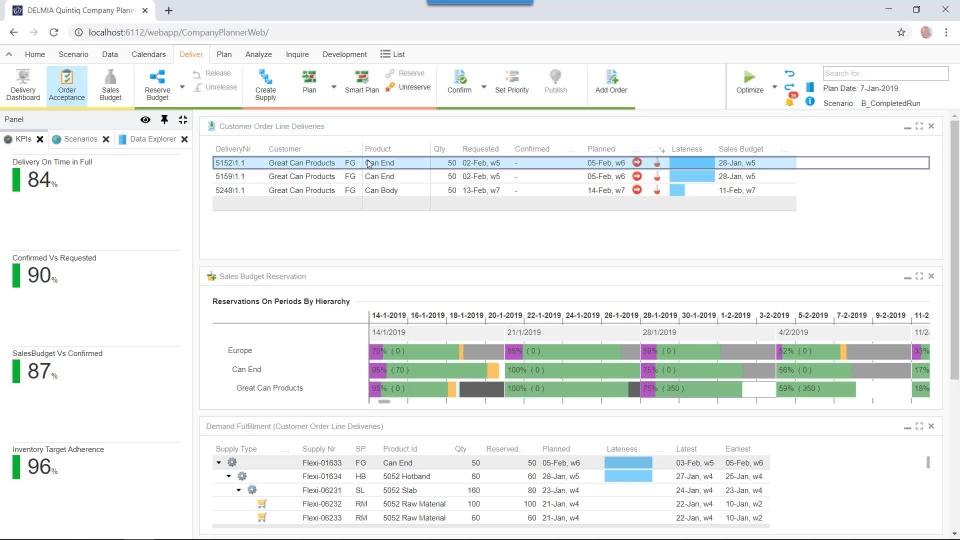Open the Data Explorer panel tab
The width and height of the screenshot is (960, 540).
[x=152, y=139]
